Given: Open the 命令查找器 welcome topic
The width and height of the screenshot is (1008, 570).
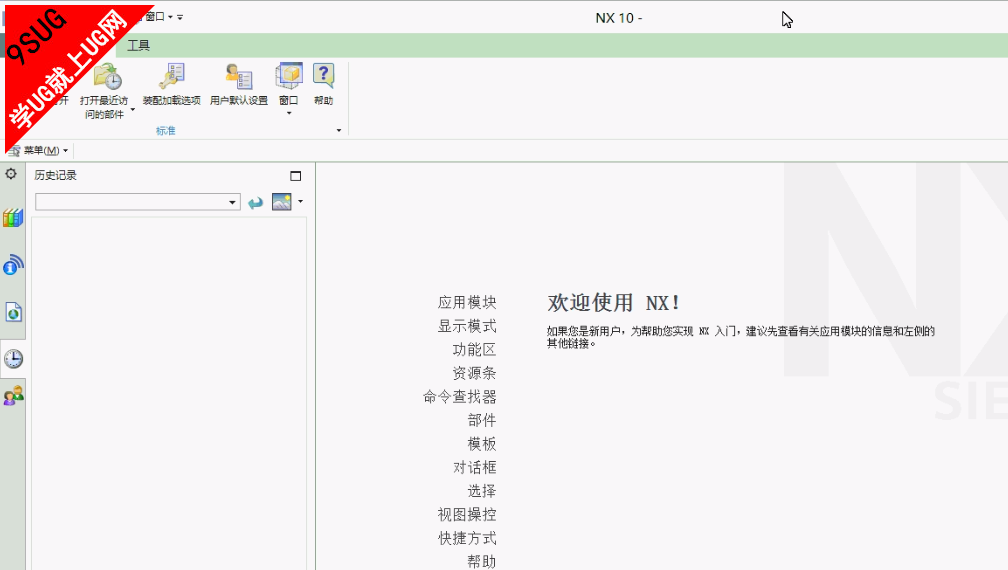Looking at the screenshot, I should 460,396.
